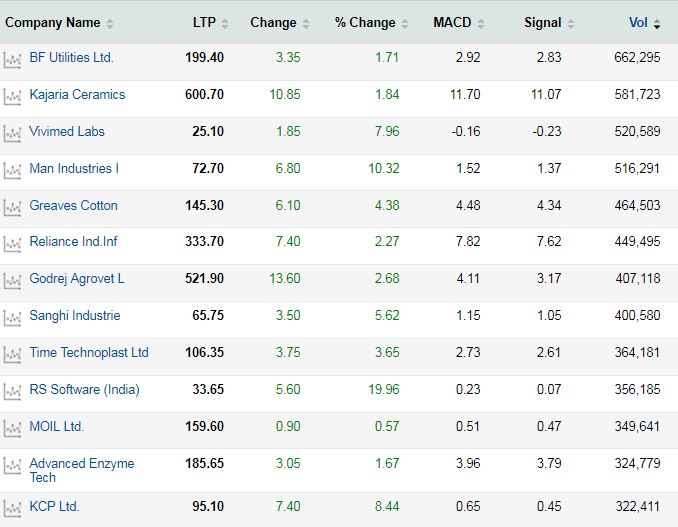Select Signal value 7.62
This screenshot has width=678, height=527.
pyautogui.click(x=549, y=242)
